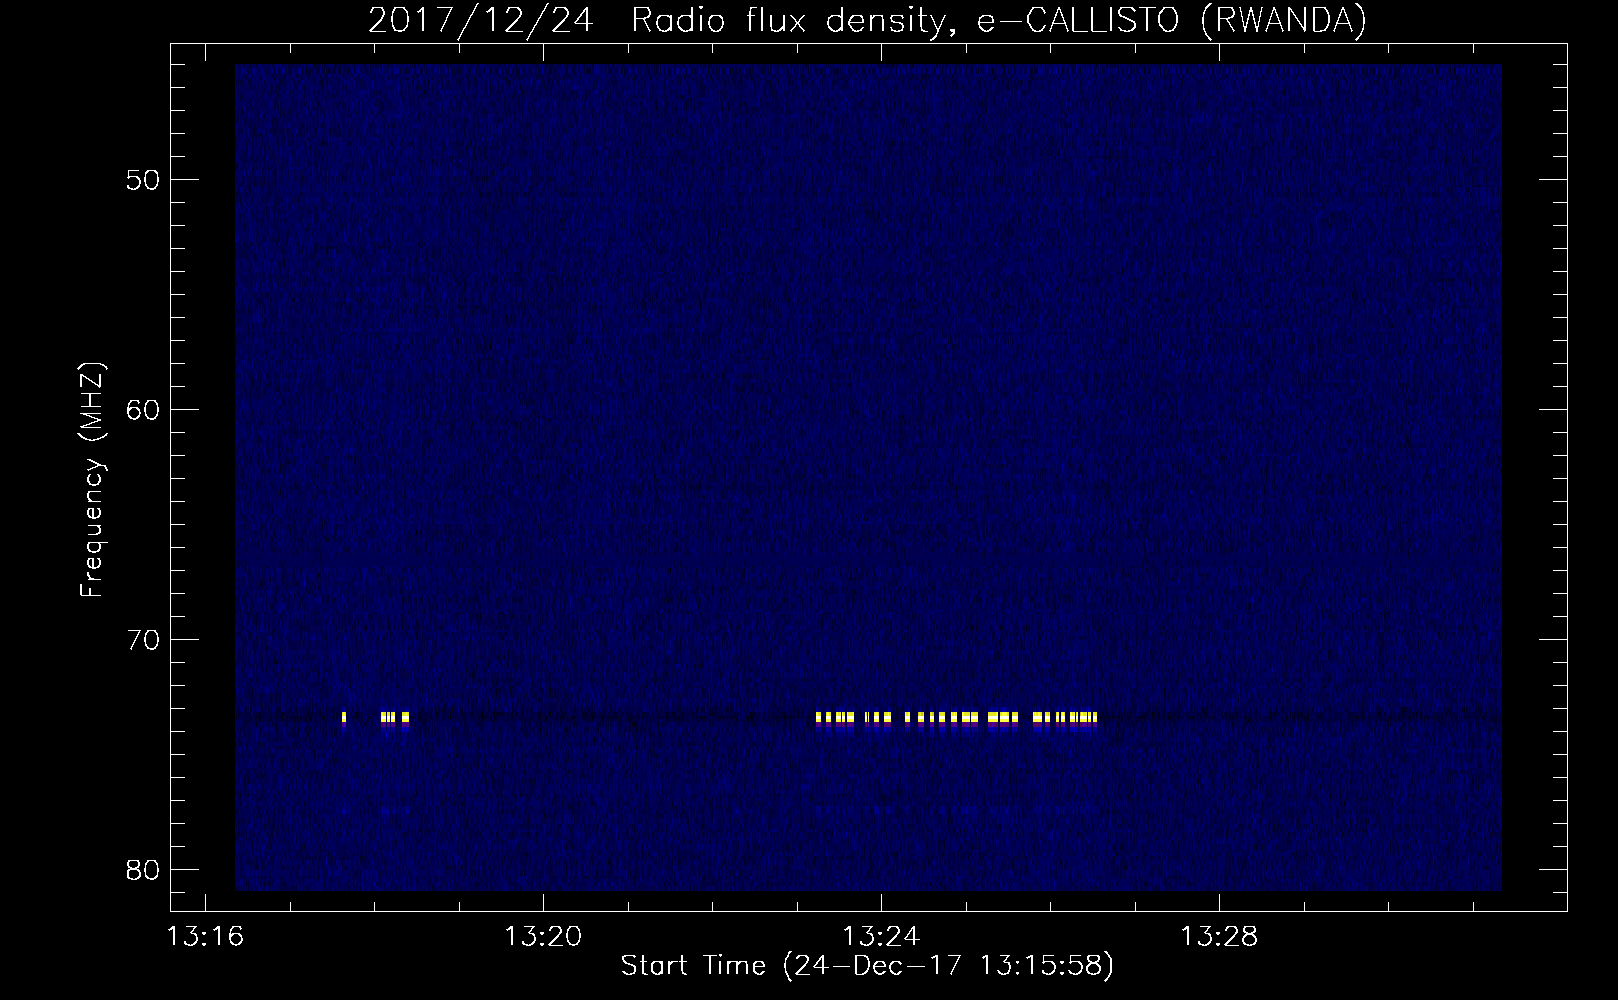This screenshot has height=1000, width=1618.
Task: Click the time tick label '13:16'
Action: 205,937
